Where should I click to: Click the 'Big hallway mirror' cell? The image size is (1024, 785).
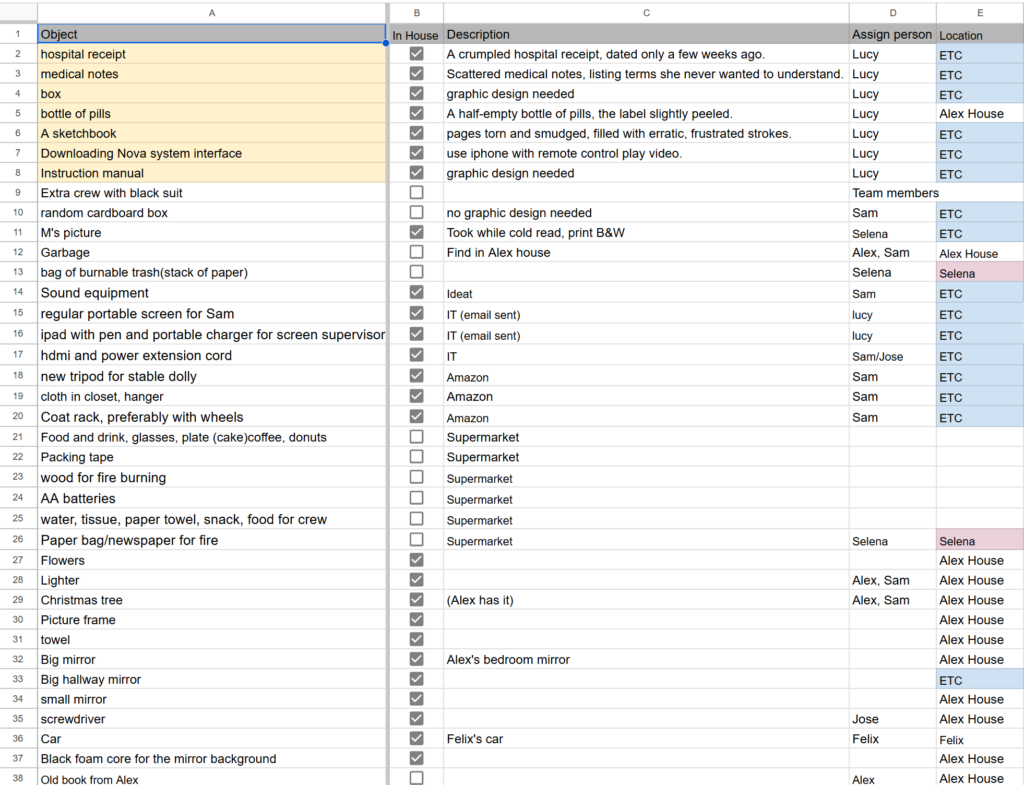coord(212,679)
